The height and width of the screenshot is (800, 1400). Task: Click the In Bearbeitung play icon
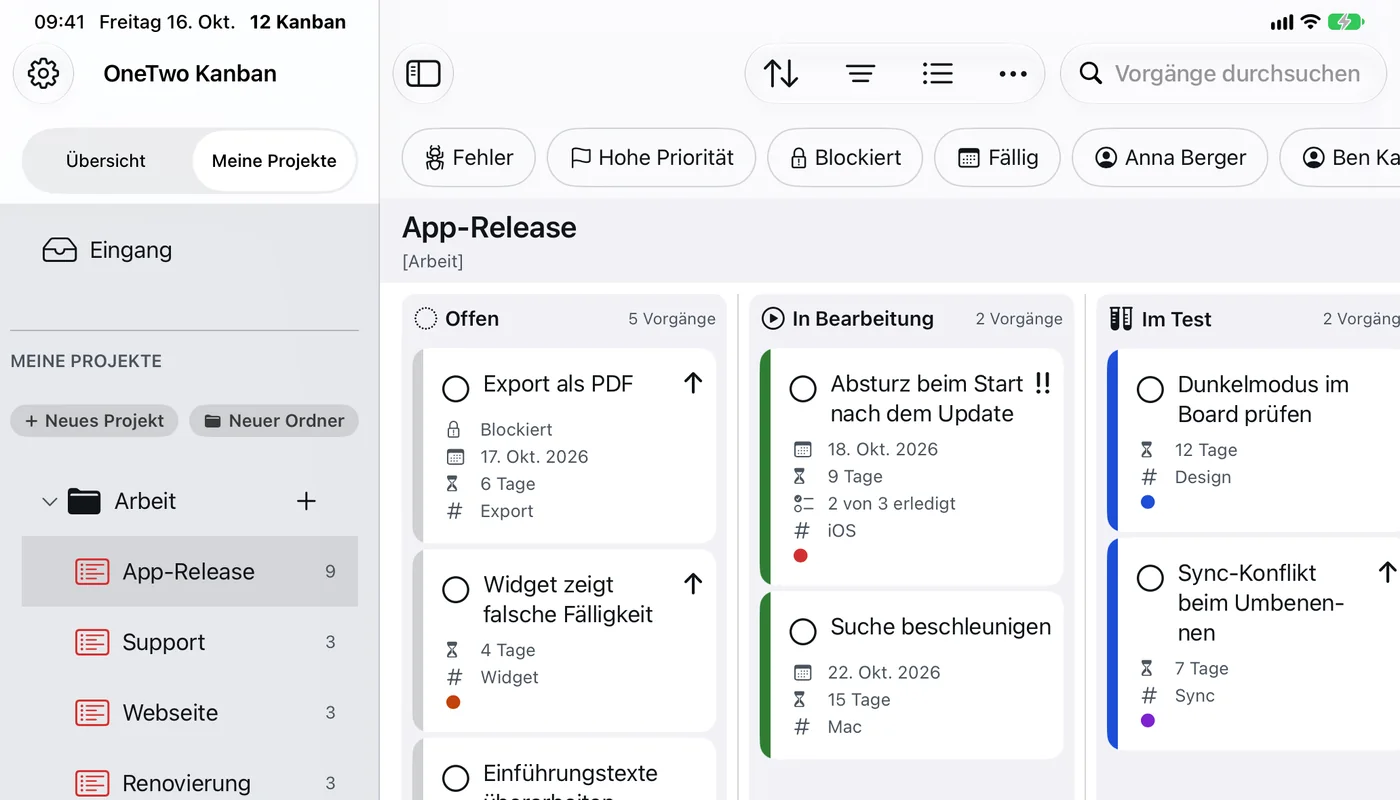pyautogui.click(x=772, y=319)
